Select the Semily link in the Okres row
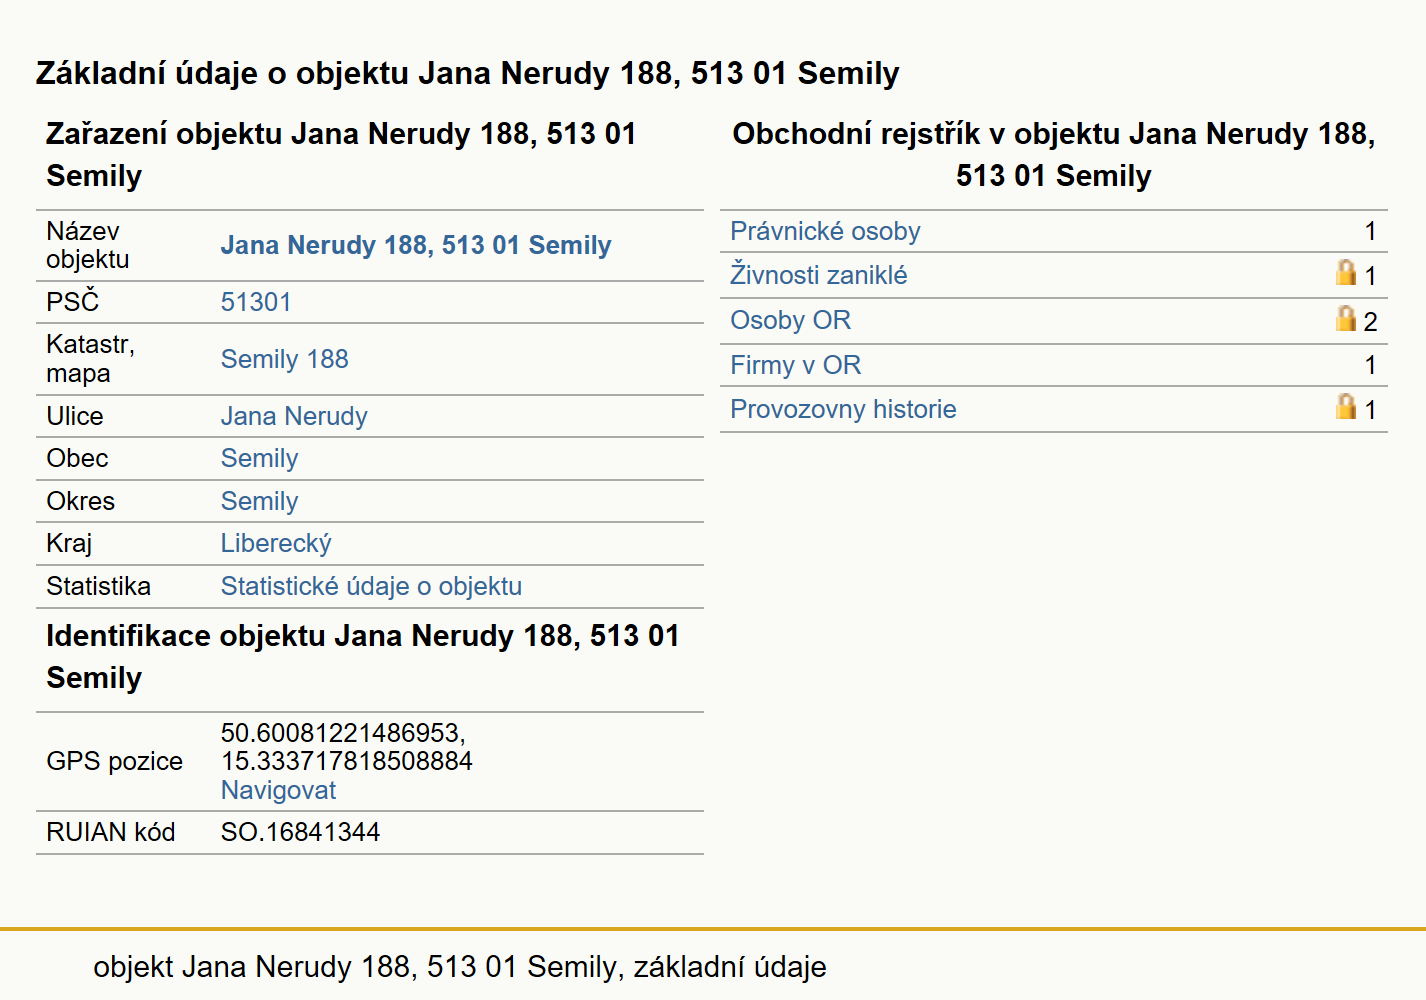Image resolution: width=1426 pixels, height=1000 pixels. point(260,501)
